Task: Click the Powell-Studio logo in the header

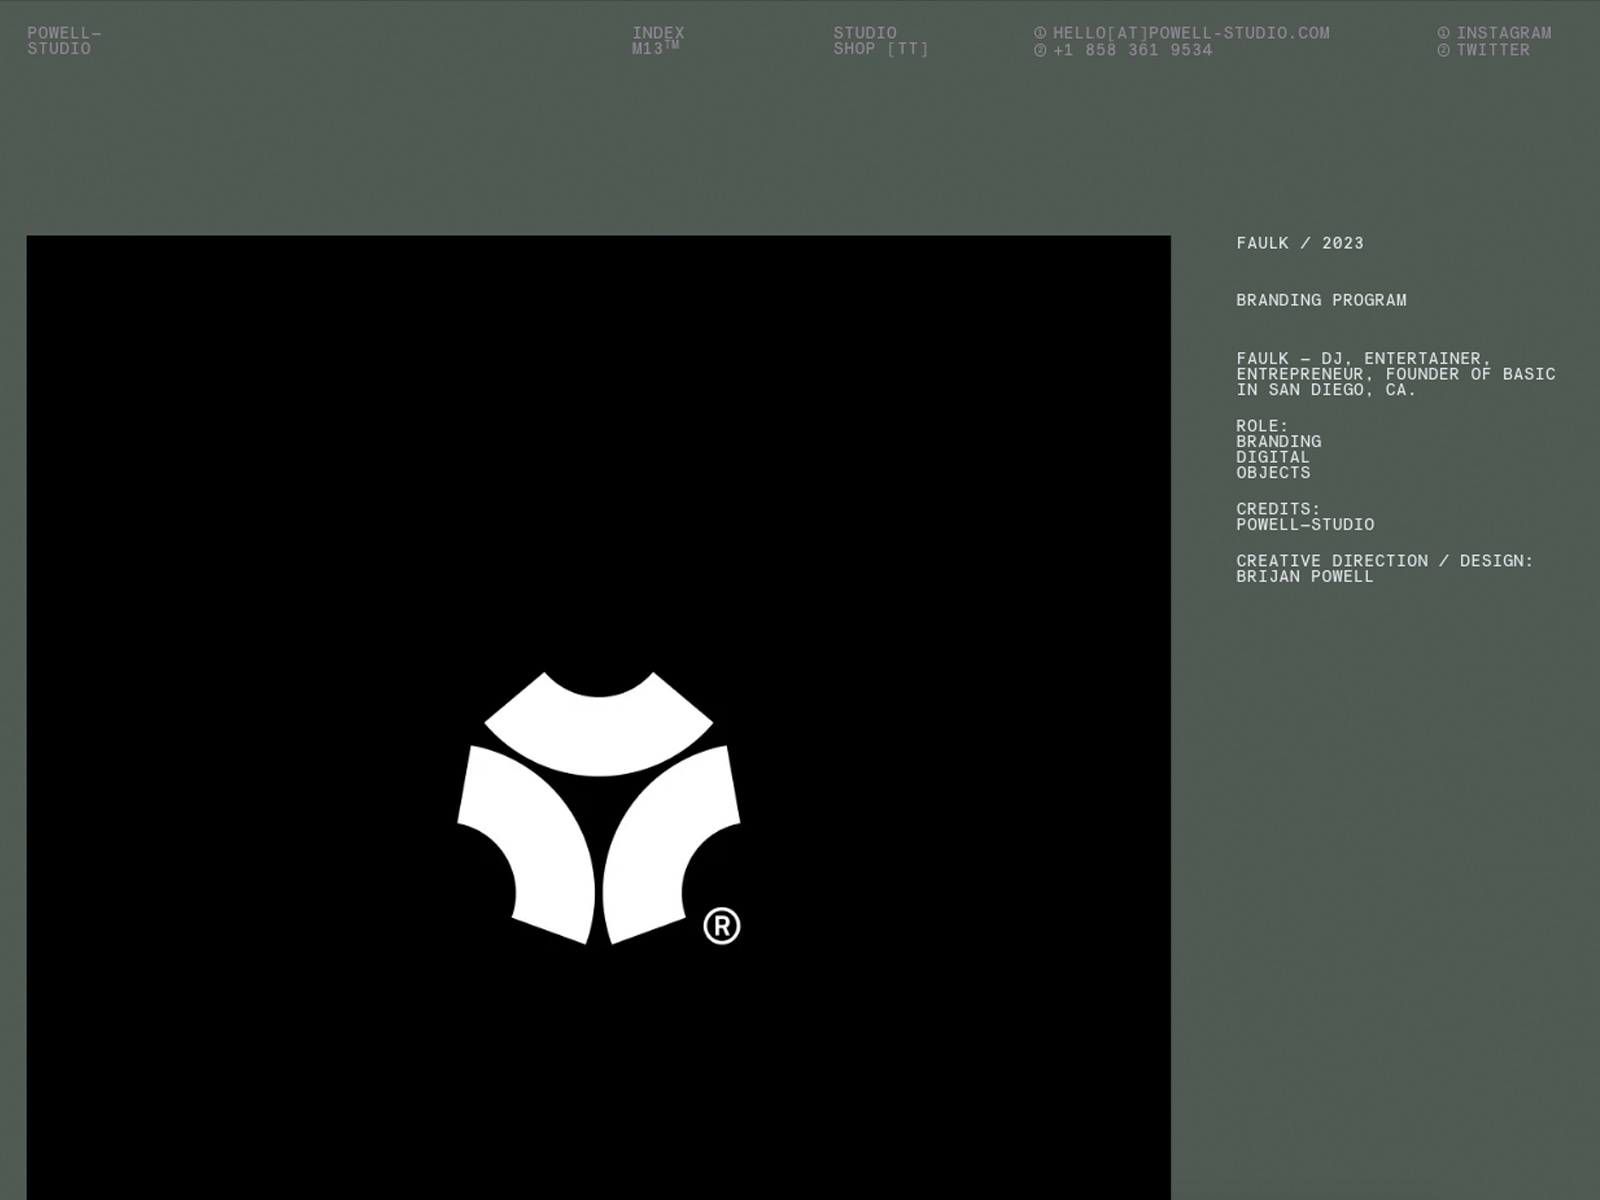Action: [63, 41]
